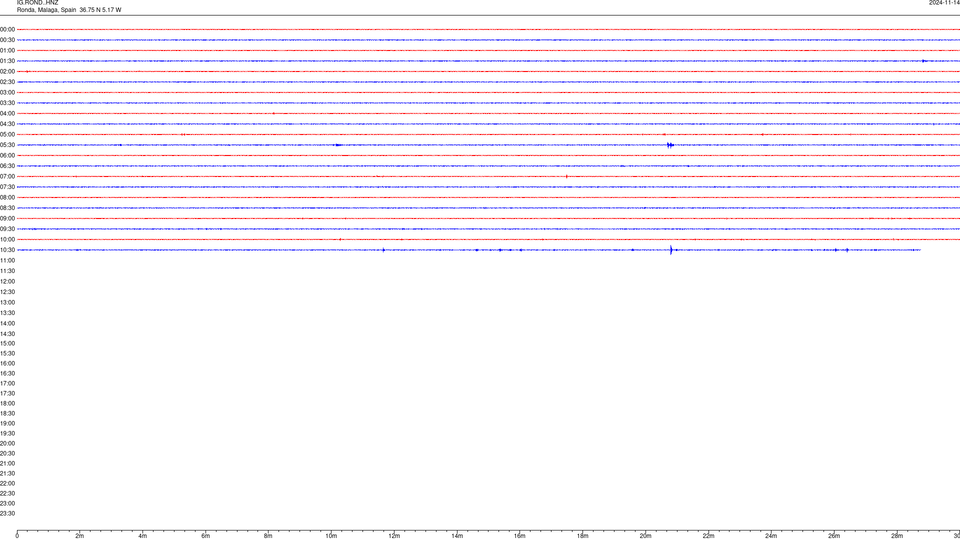Click the '12m' axis tick label

[394, 536]
